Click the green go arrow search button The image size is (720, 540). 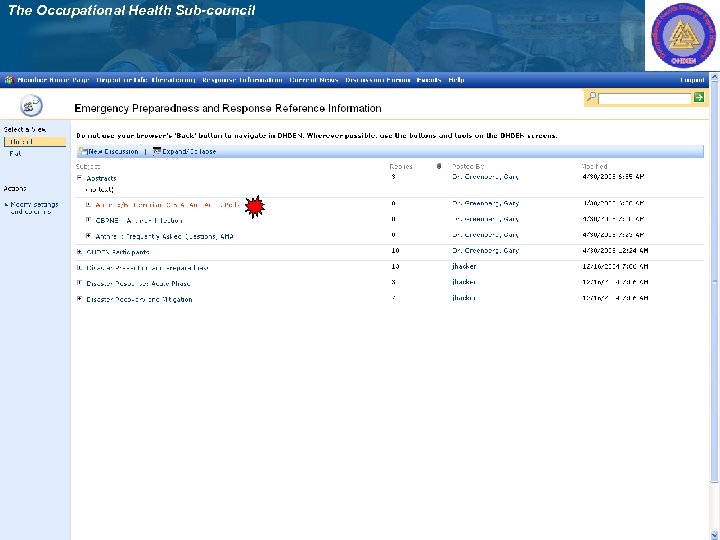pos(699,97)
